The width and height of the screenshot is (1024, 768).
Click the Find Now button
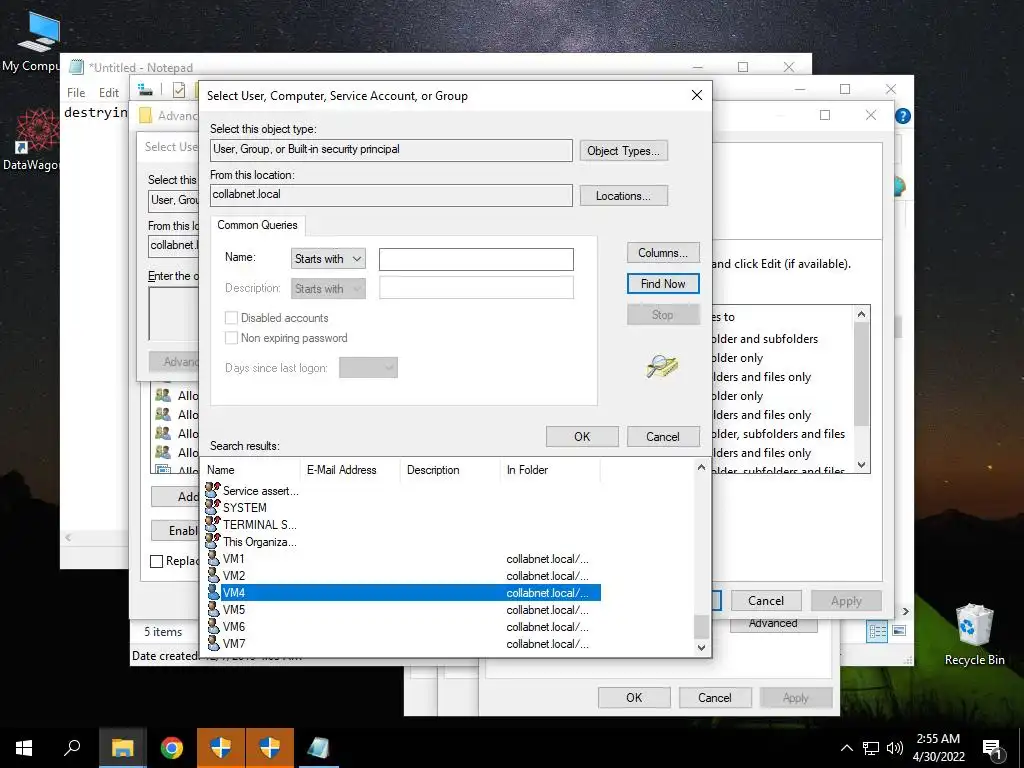point(663,283)
